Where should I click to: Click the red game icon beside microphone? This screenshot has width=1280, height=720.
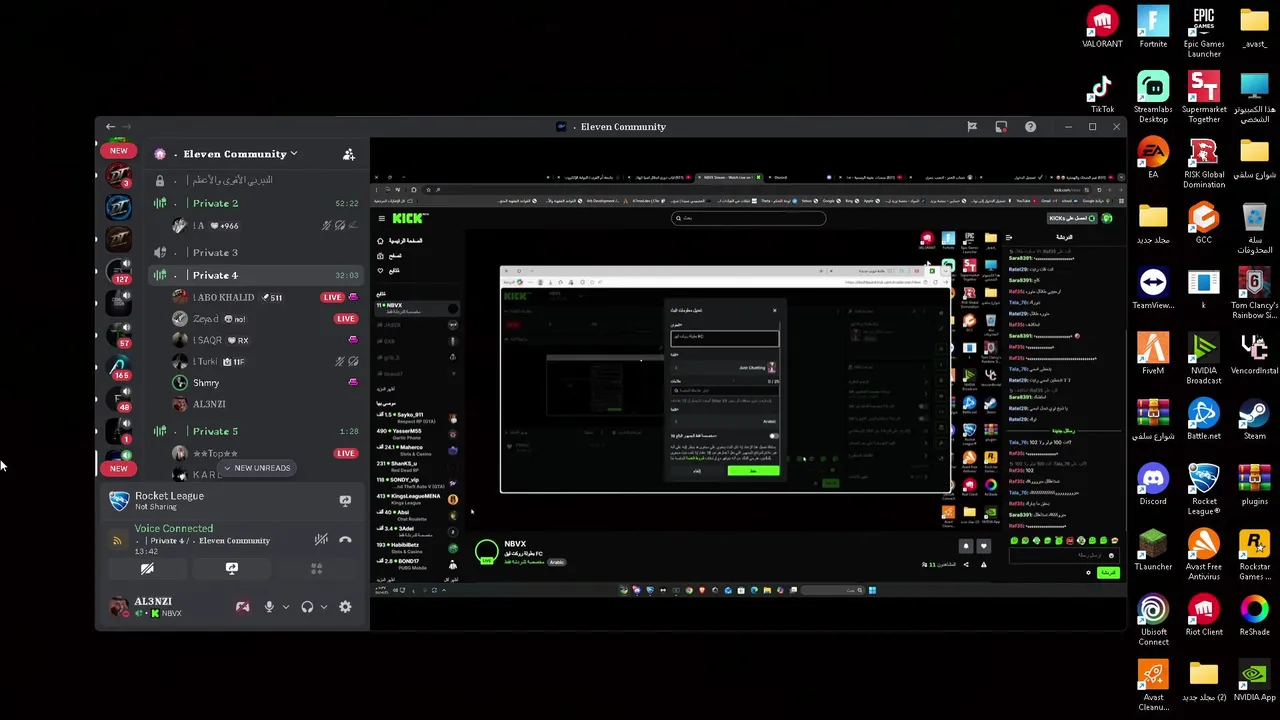pos(242,607)
